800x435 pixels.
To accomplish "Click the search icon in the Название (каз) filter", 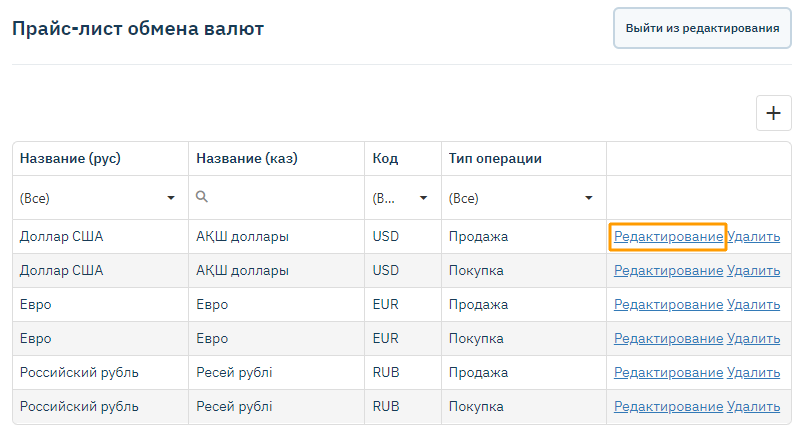I will click(202, 197).
